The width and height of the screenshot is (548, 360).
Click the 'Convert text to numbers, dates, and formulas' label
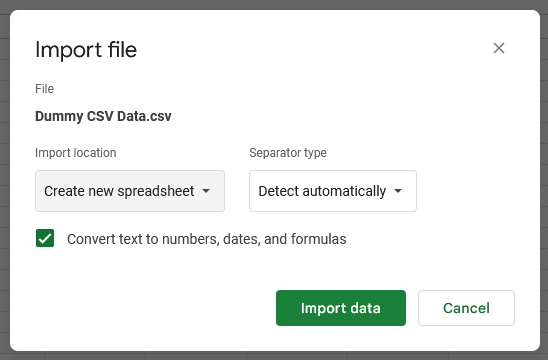[207, 239]
